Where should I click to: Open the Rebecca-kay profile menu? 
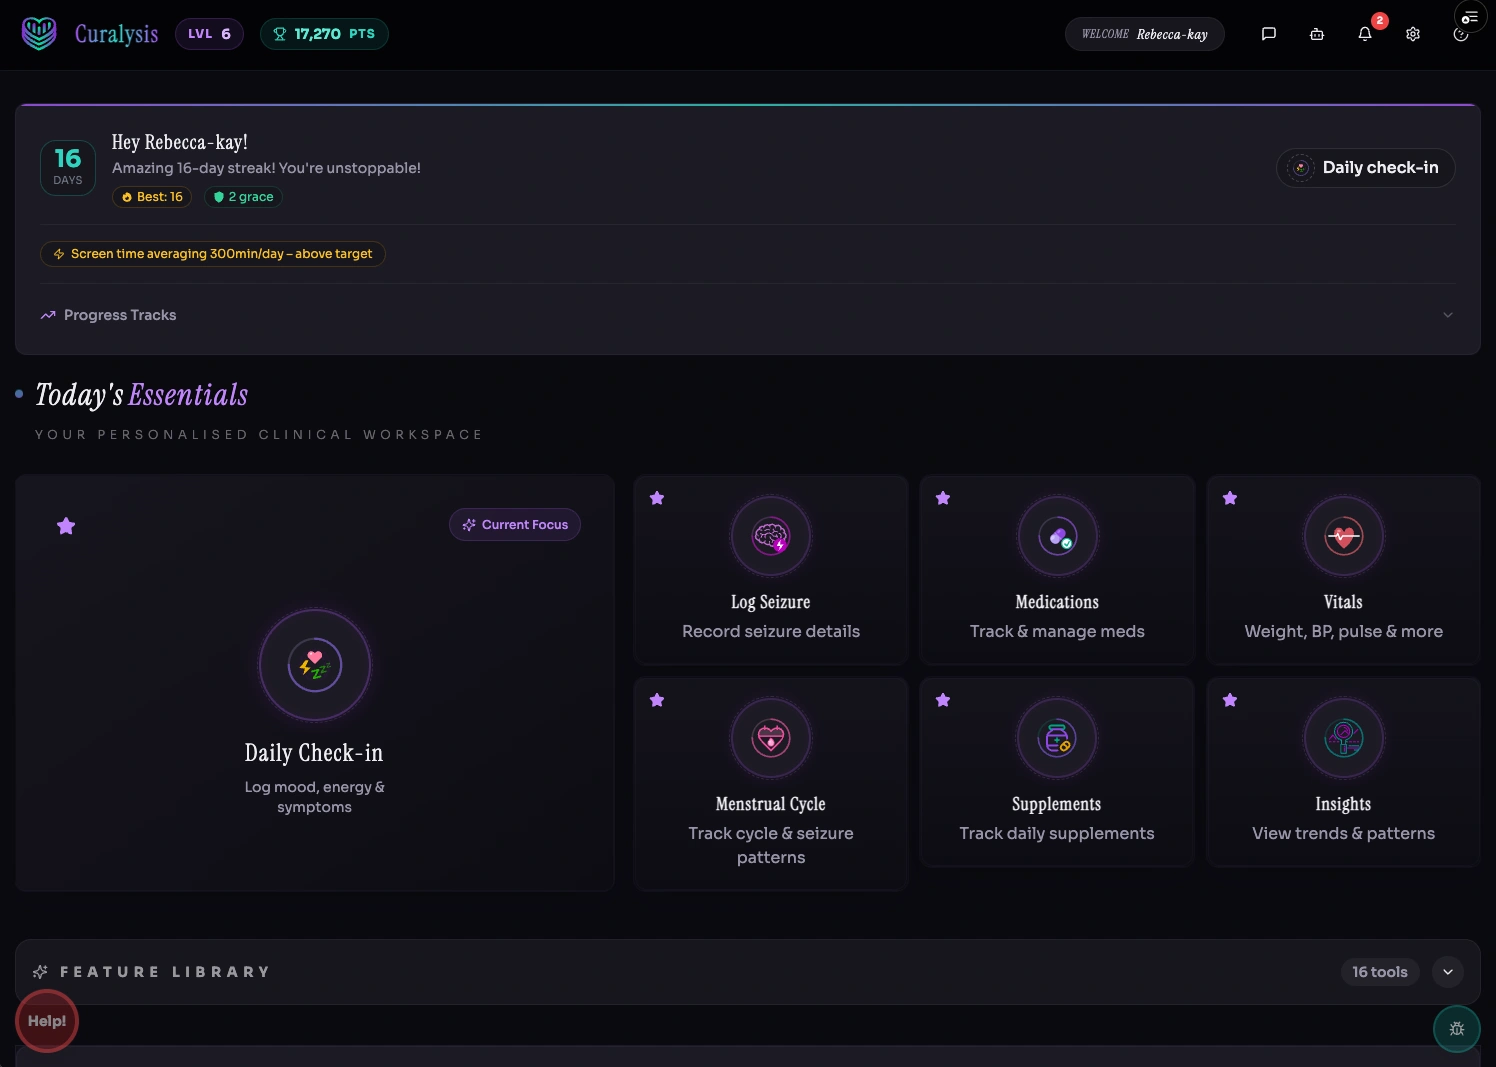point(1144,33)
